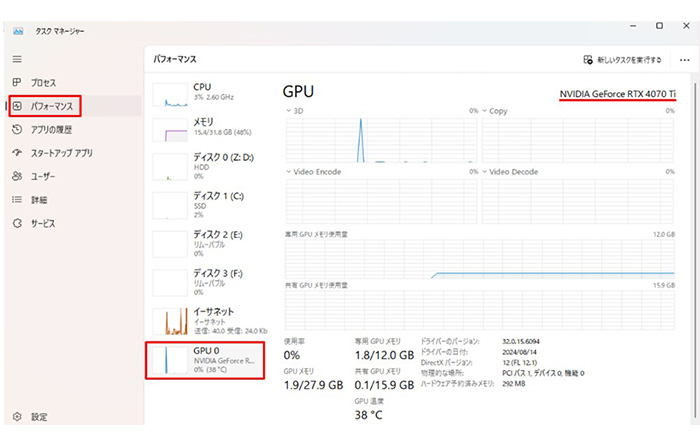Select the GPU 0 entry
700x445 pixels.
tap(205, 360)
